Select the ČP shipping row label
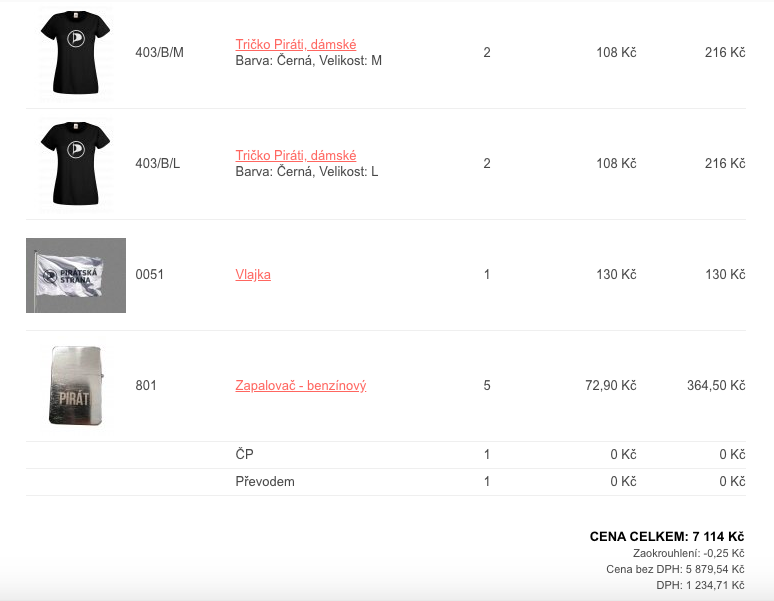This screenshot has height=601, width=774. tap(244, 455)
